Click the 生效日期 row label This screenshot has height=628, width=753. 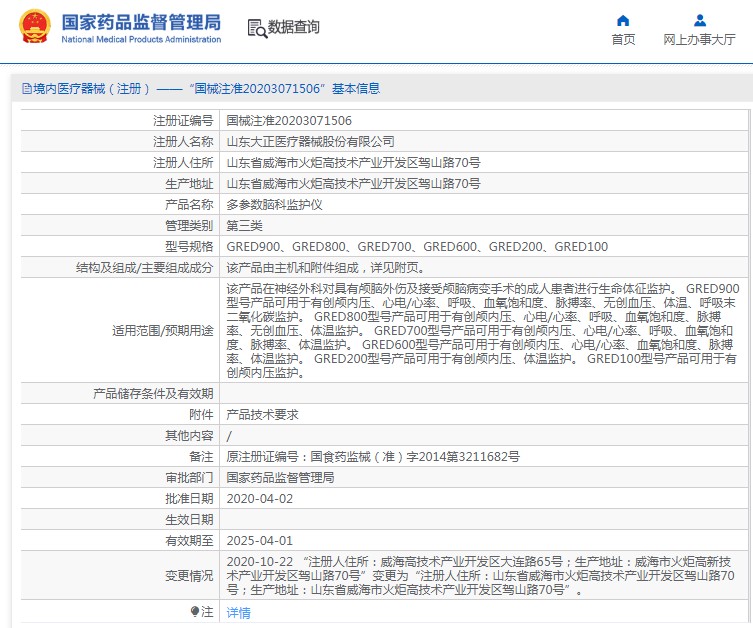[x=189, y=519]
